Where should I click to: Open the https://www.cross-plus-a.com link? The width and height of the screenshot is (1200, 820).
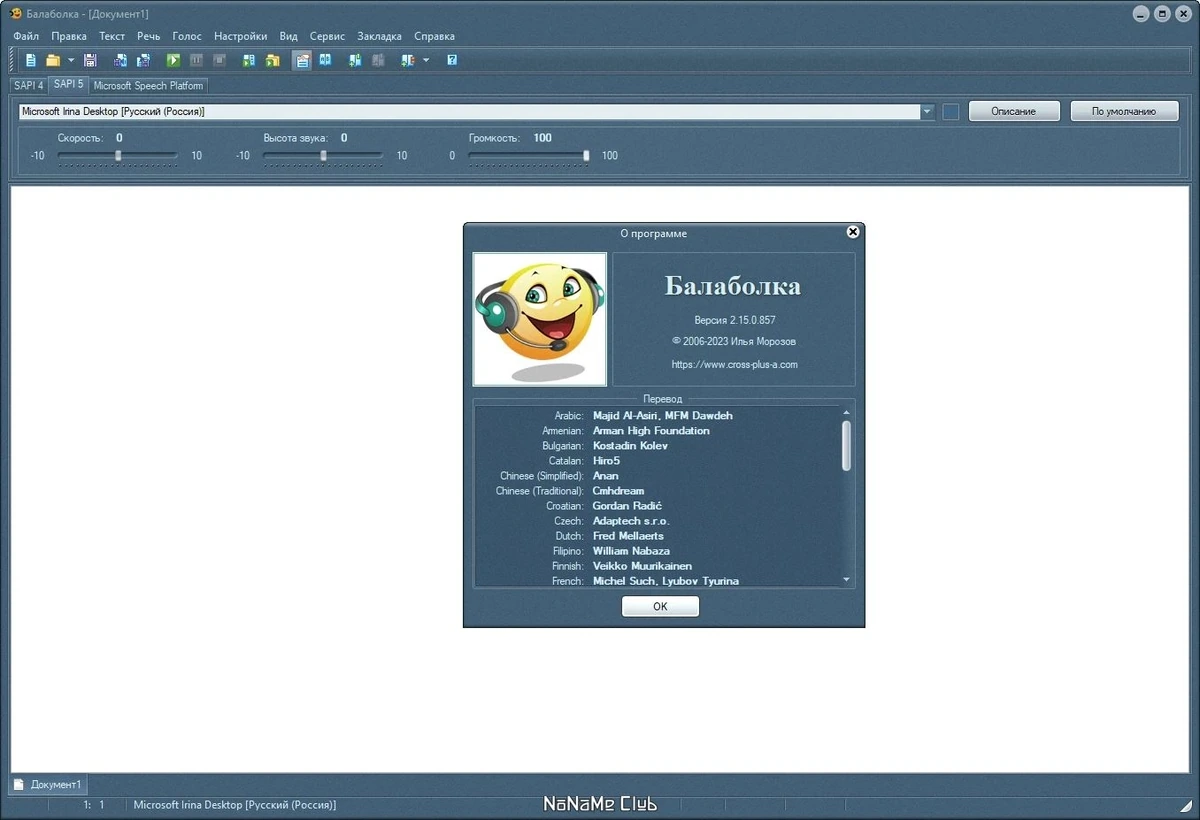pyautogui.click(x=735, y=365)
